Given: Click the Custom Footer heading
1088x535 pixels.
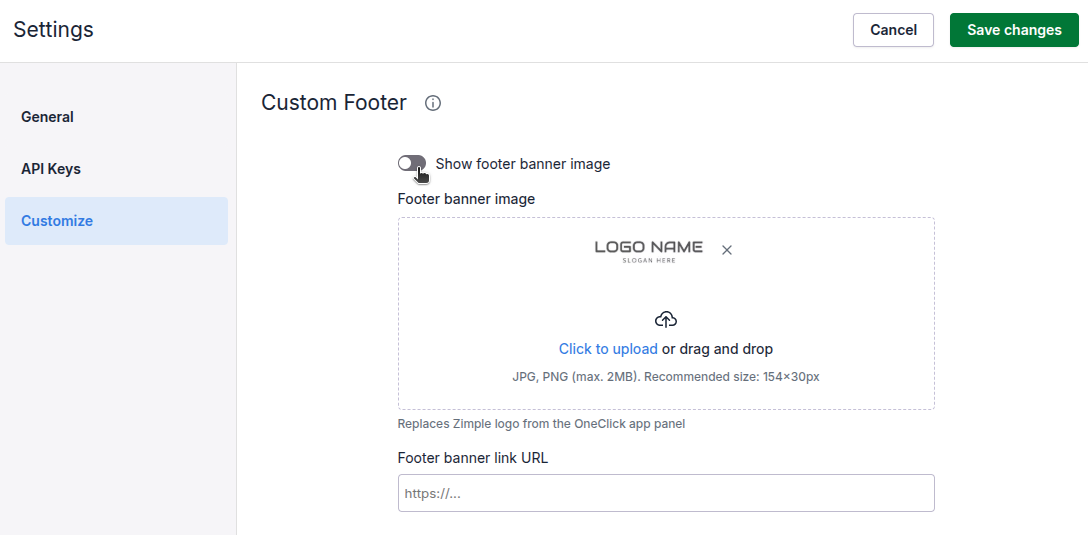Looking at the screenshot, I should click(x=334, y=103).
